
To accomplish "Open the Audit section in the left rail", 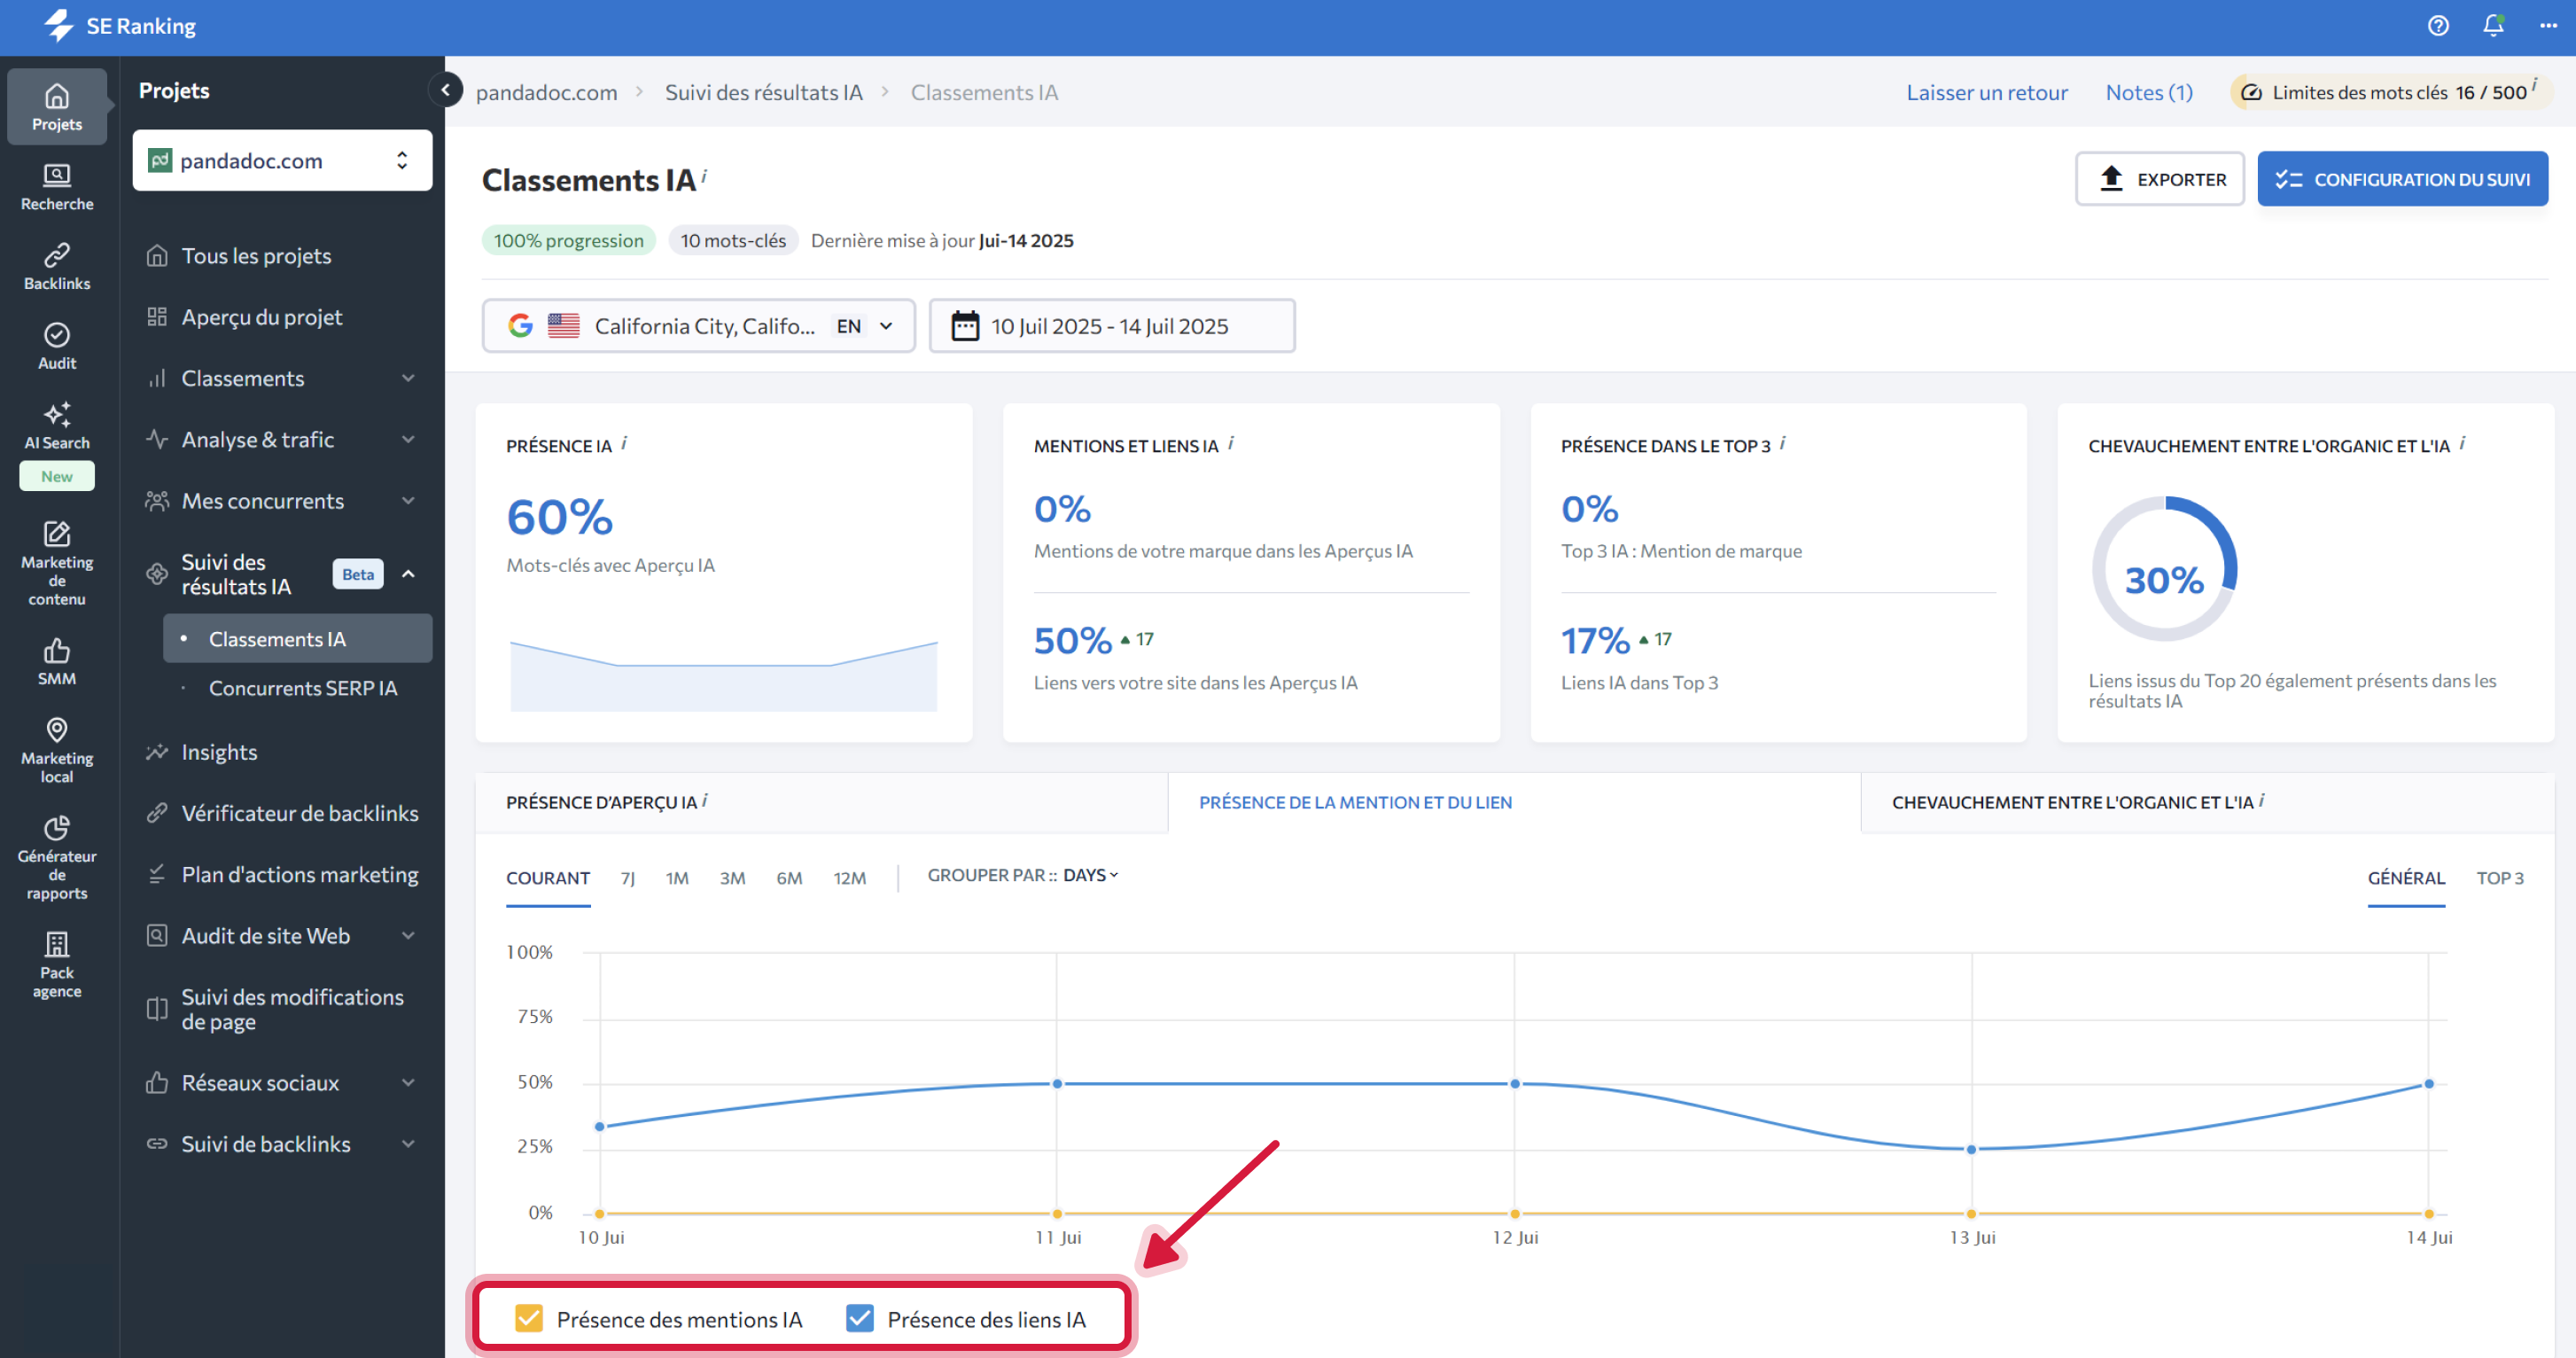I will click(x=57, y=347).
